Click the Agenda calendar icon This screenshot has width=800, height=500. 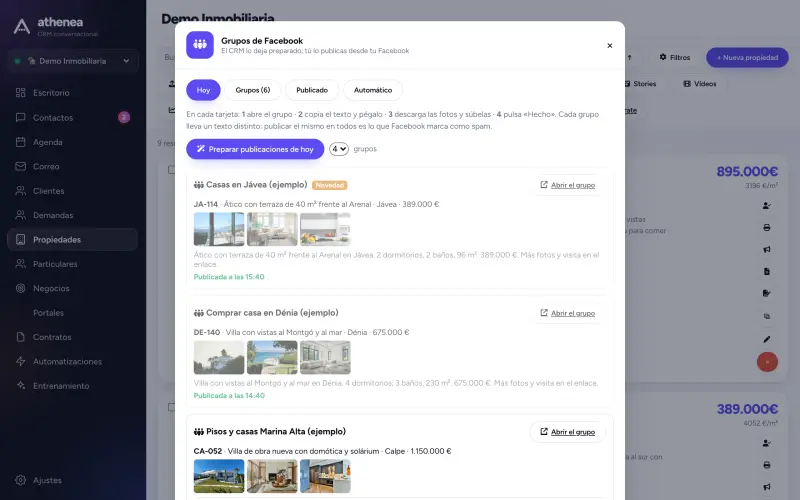click(20, 142)
